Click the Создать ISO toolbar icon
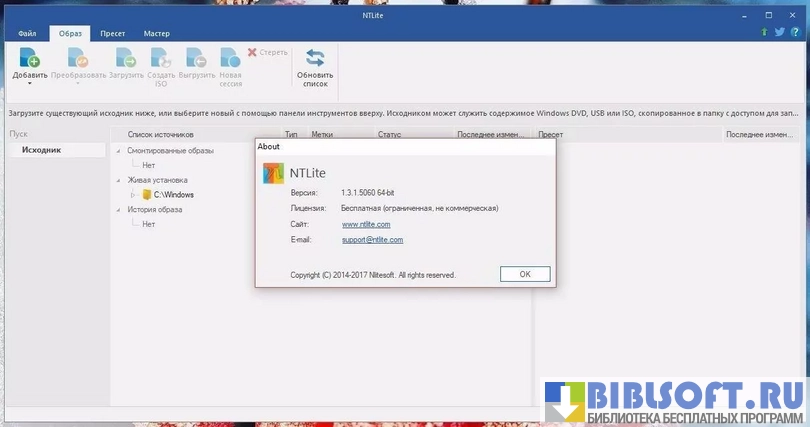The image size is (810, 427). click(x=160, y=58)
